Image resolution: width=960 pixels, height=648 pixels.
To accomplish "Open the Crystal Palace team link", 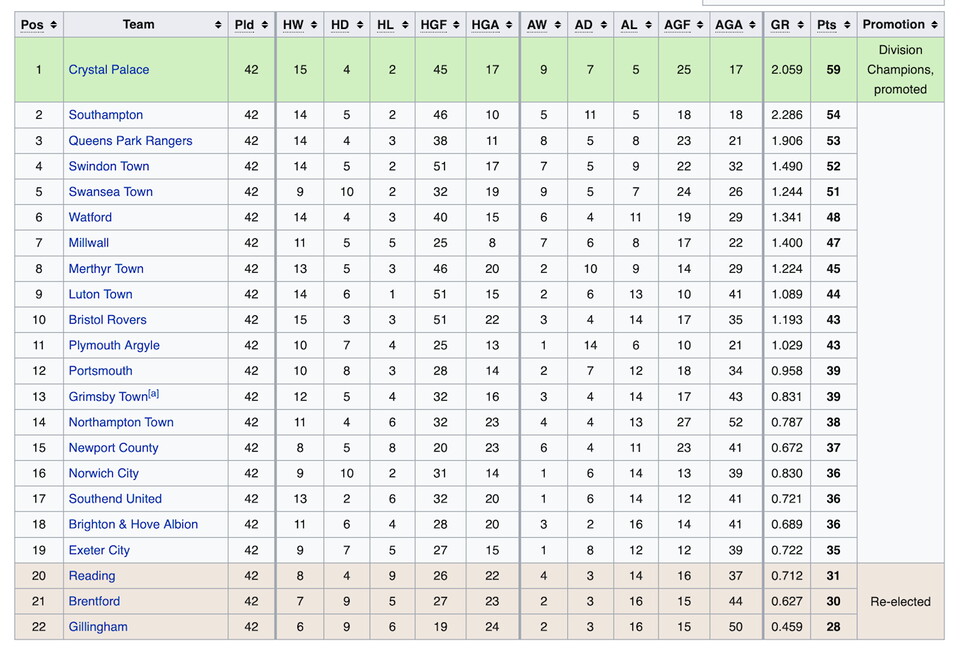I will click(x=109, y=70).
